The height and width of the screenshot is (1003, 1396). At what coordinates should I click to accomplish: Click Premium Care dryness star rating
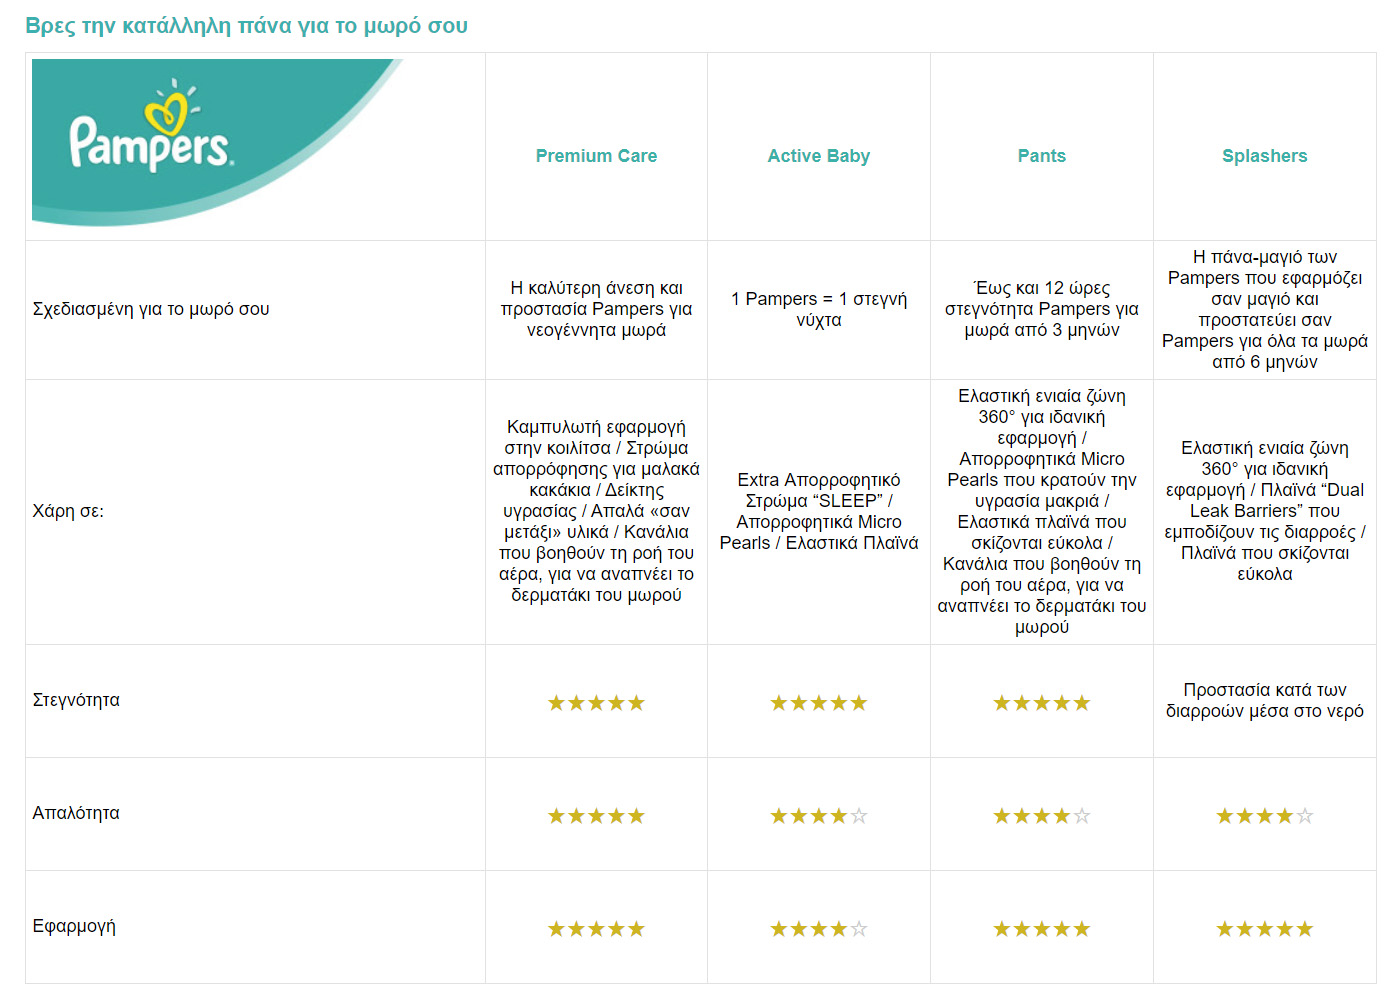[x=596, y=703]
